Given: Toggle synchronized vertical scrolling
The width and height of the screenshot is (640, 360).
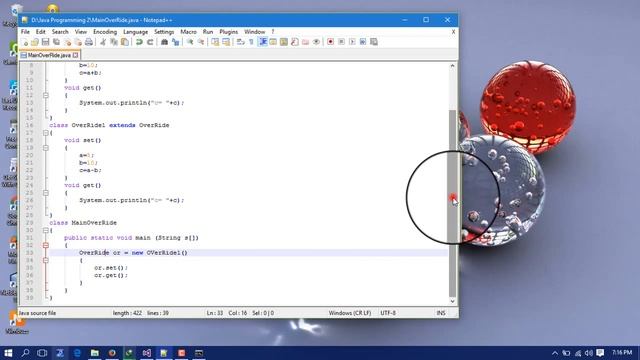Looking at the screenshot, I should point(215,42).
